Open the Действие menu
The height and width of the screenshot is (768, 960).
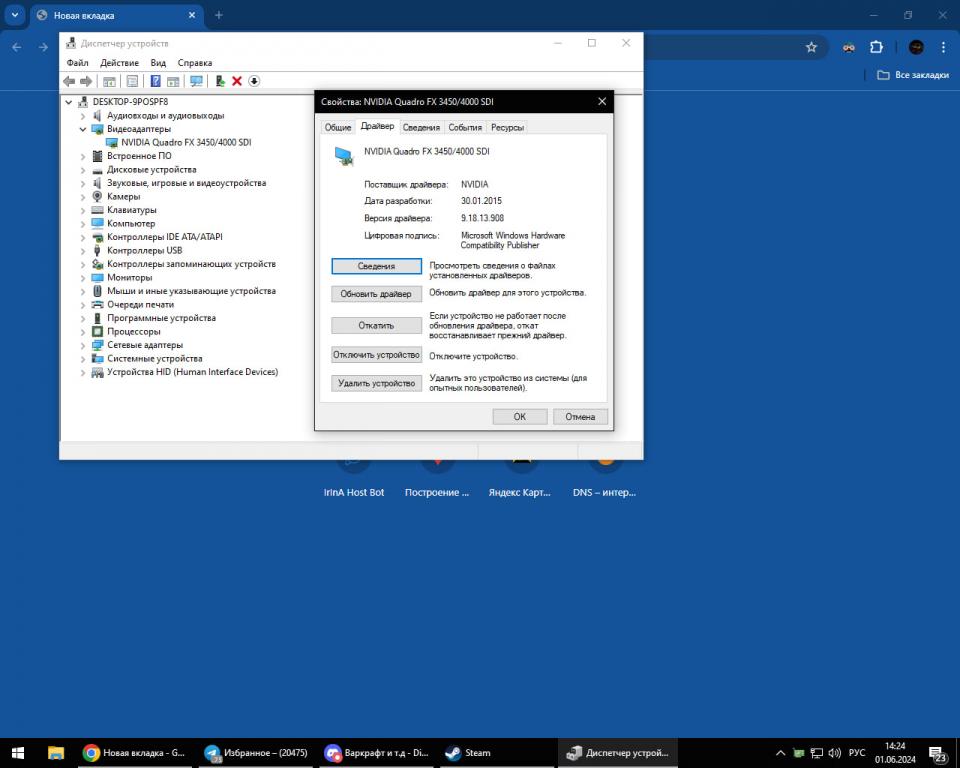click(119, 62)
